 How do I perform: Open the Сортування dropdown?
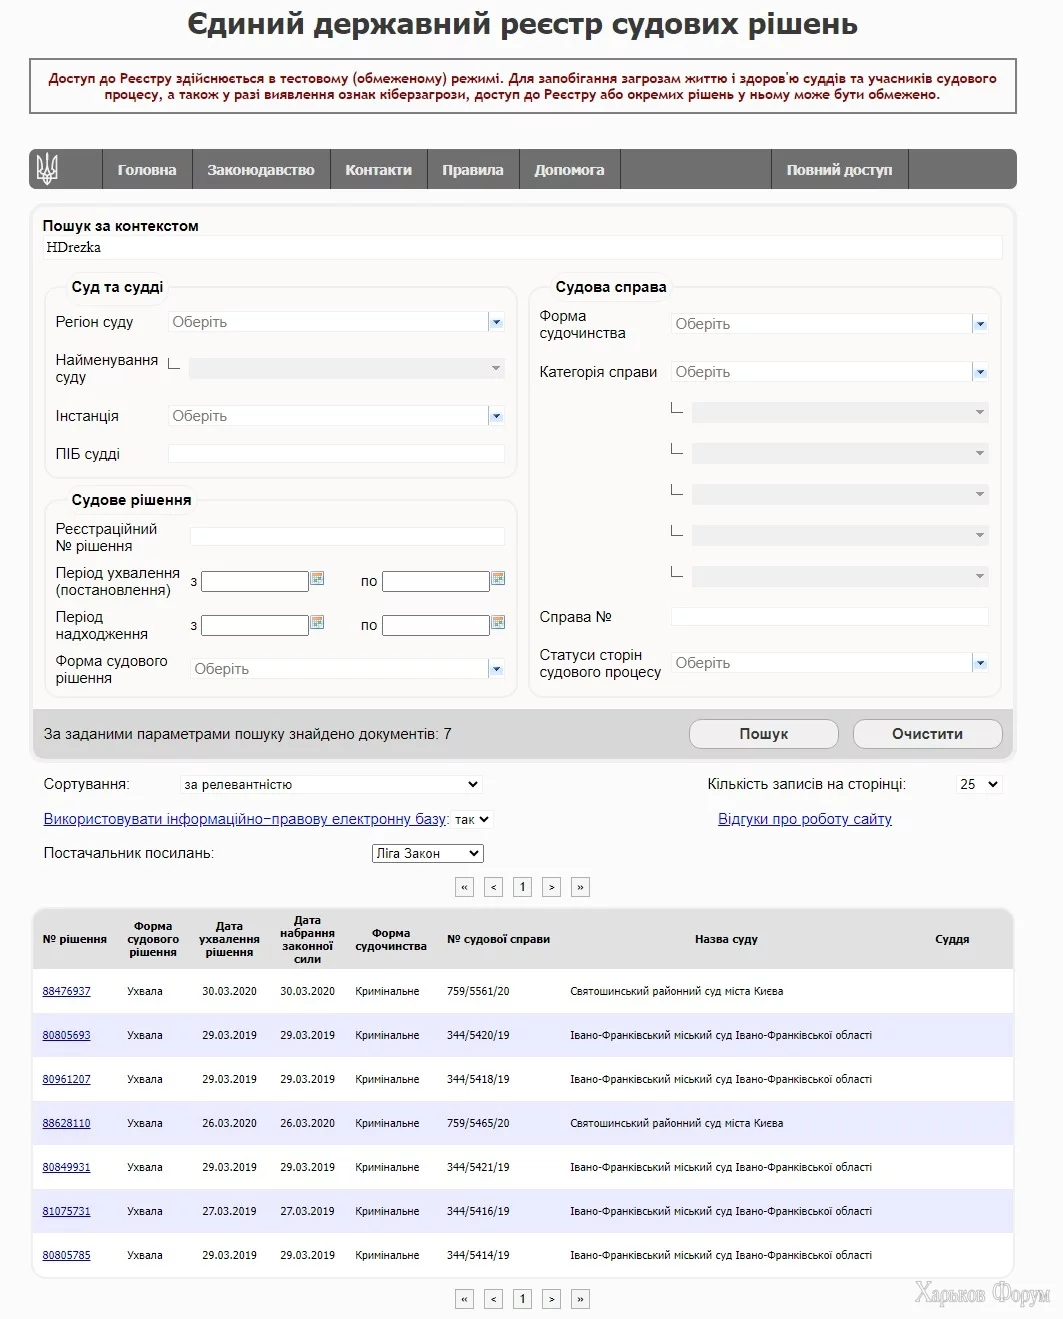(x=331, y=785)
